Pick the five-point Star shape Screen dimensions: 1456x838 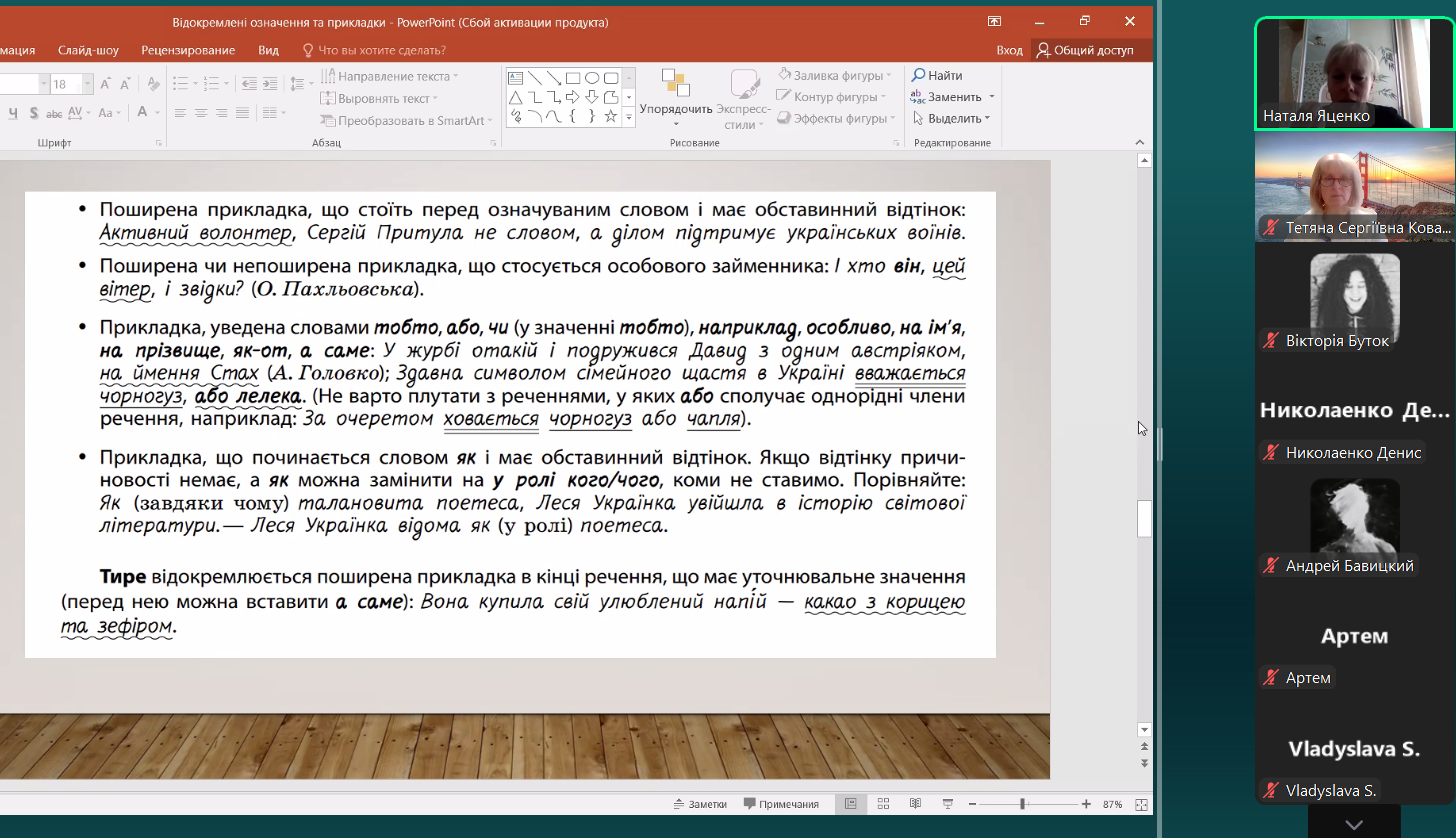610,115
